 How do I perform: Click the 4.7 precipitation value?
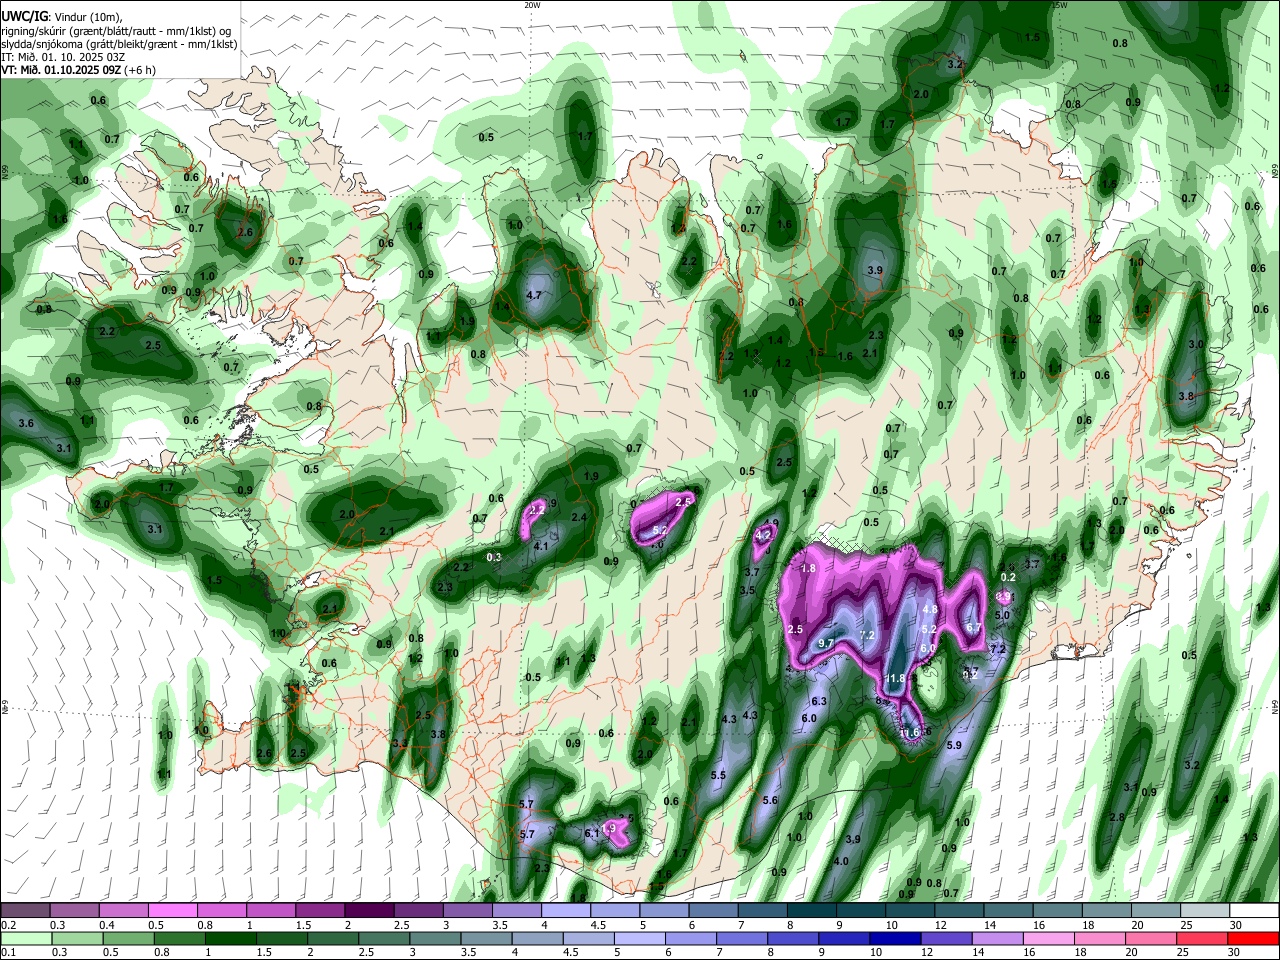pos(534,296)
